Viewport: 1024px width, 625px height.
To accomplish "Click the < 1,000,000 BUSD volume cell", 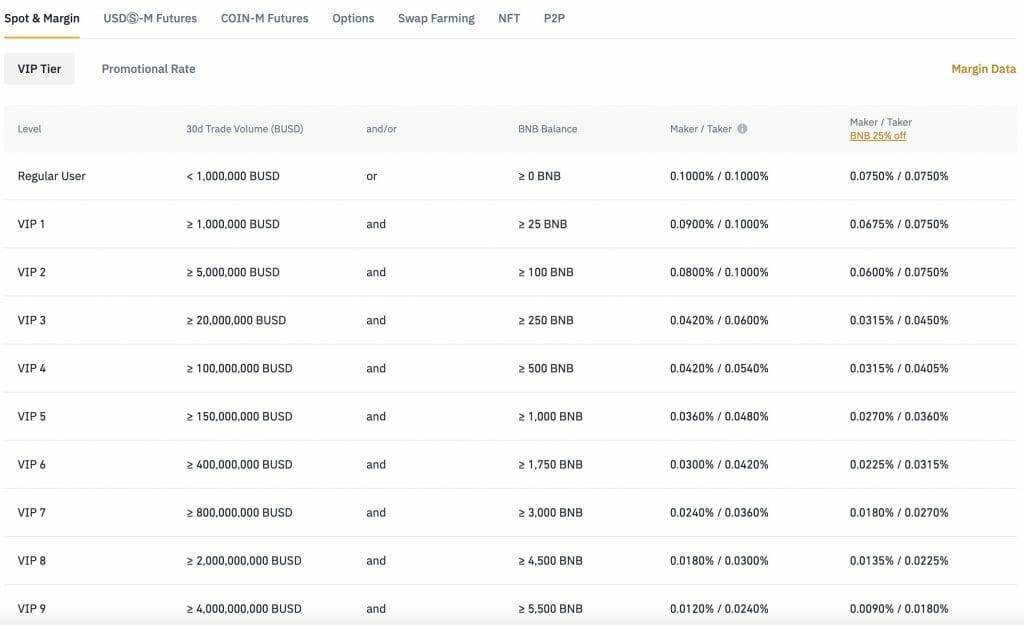I will [233, 176].
